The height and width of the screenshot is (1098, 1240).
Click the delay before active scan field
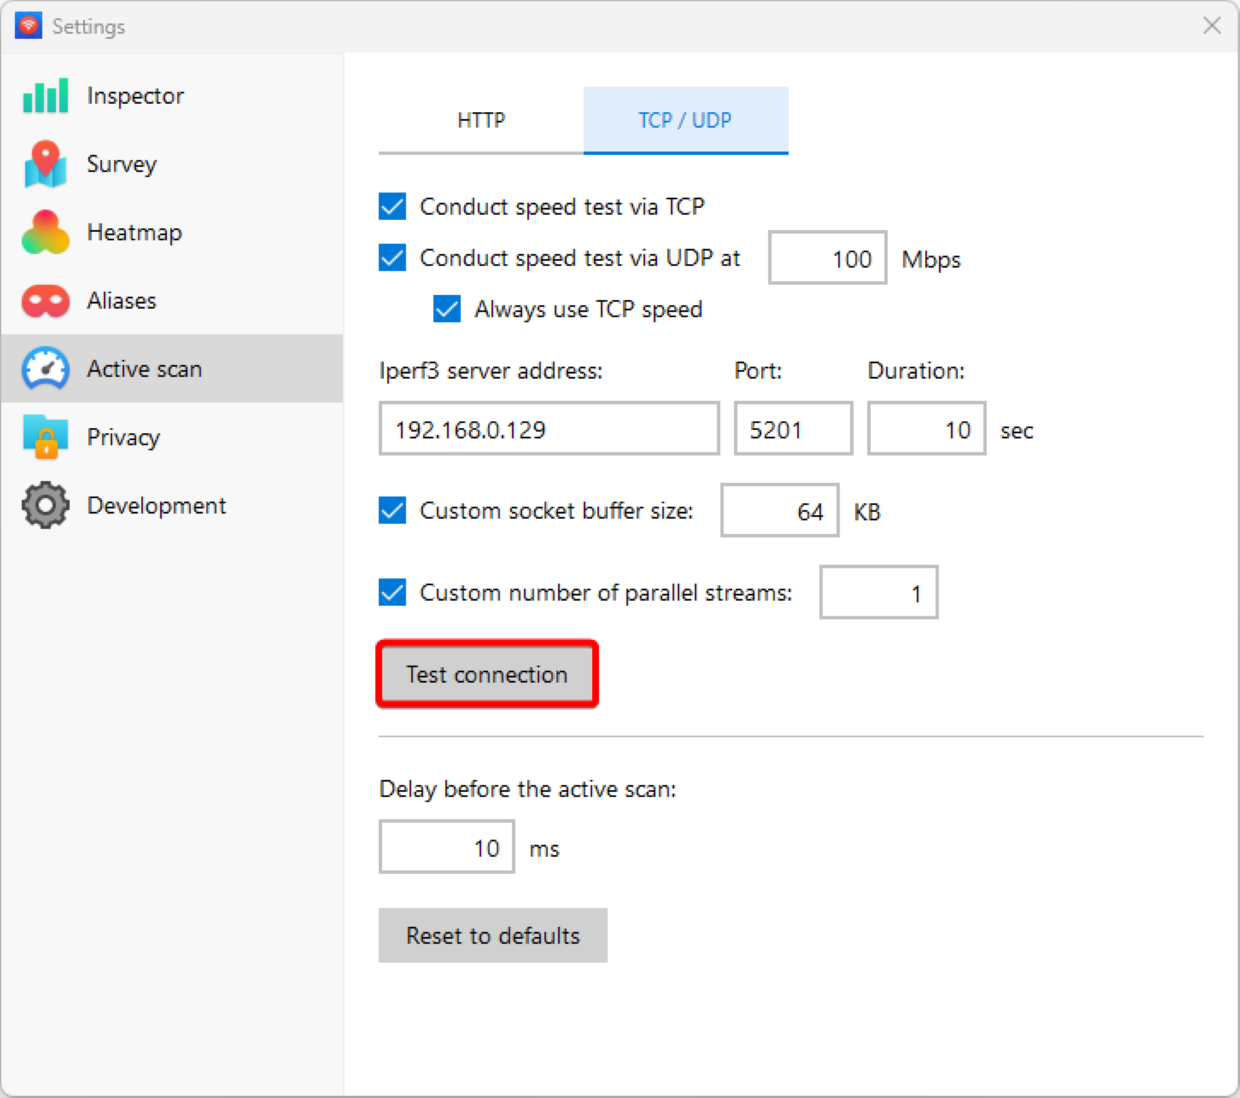point(446,847)
